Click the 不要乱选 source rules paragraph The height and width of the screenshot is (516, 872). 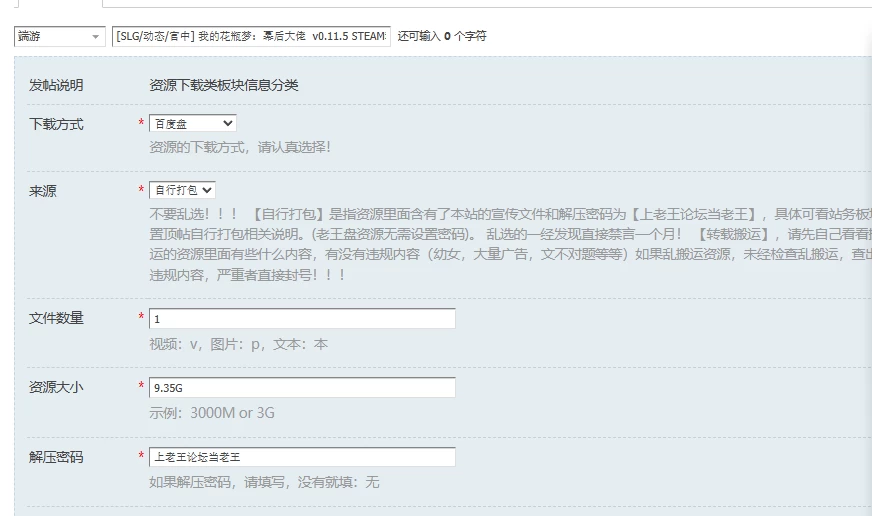pos(510,245)
